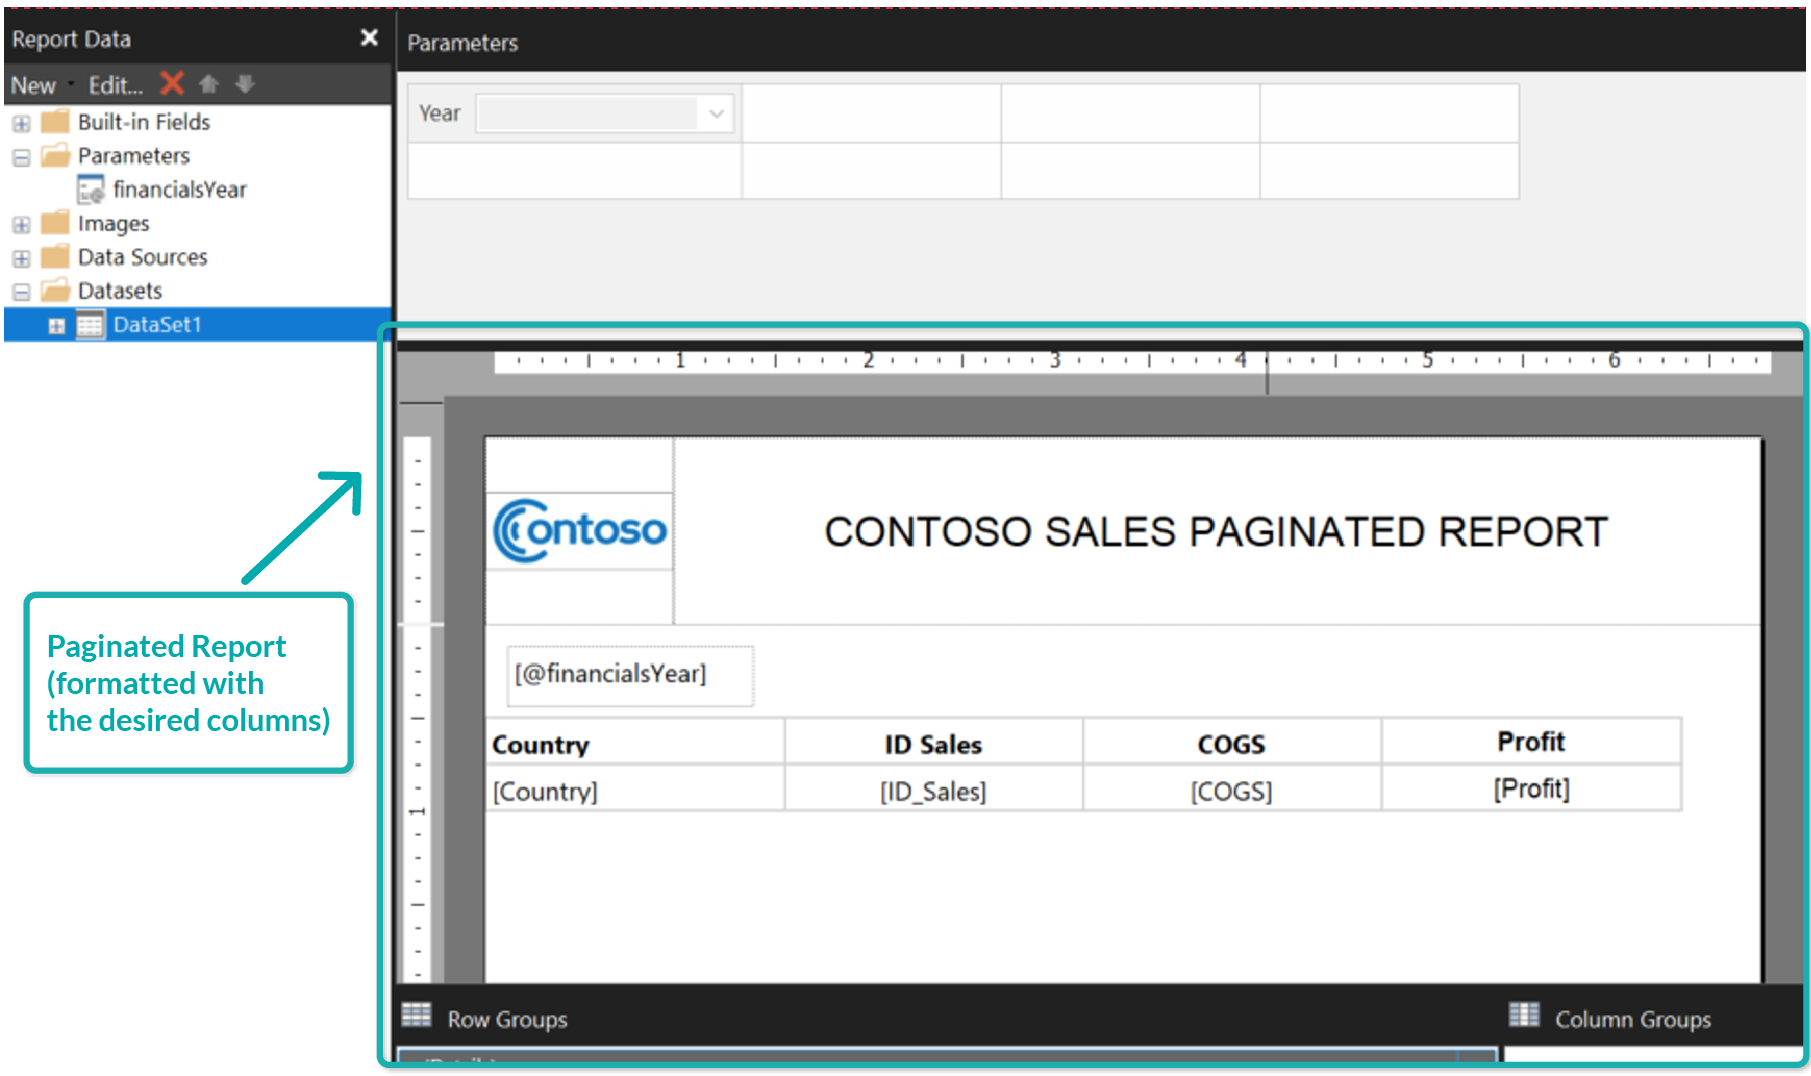Select the financialsYear parameter
Image resolution: width=1811 pixels, height=1076 pixels.
[x=180, y=189]
